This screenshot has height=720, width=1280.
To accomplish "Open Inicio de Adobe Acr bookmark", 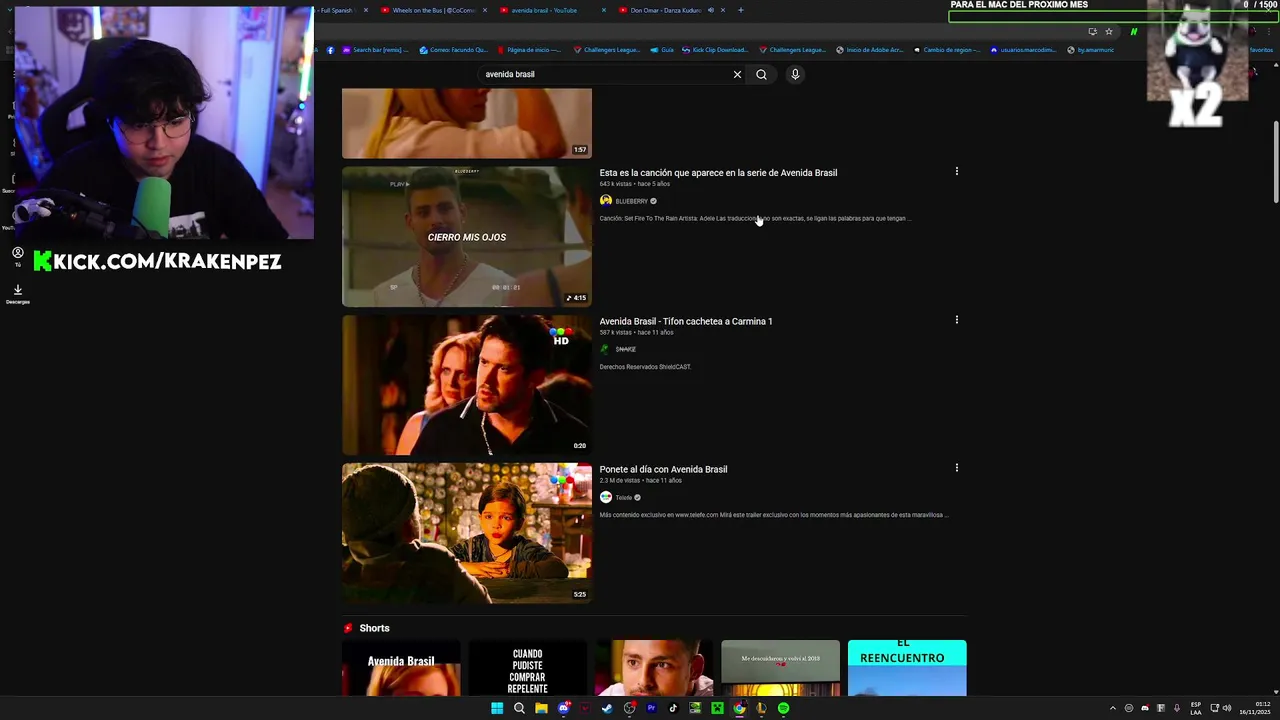I will (x=869, y=50).
